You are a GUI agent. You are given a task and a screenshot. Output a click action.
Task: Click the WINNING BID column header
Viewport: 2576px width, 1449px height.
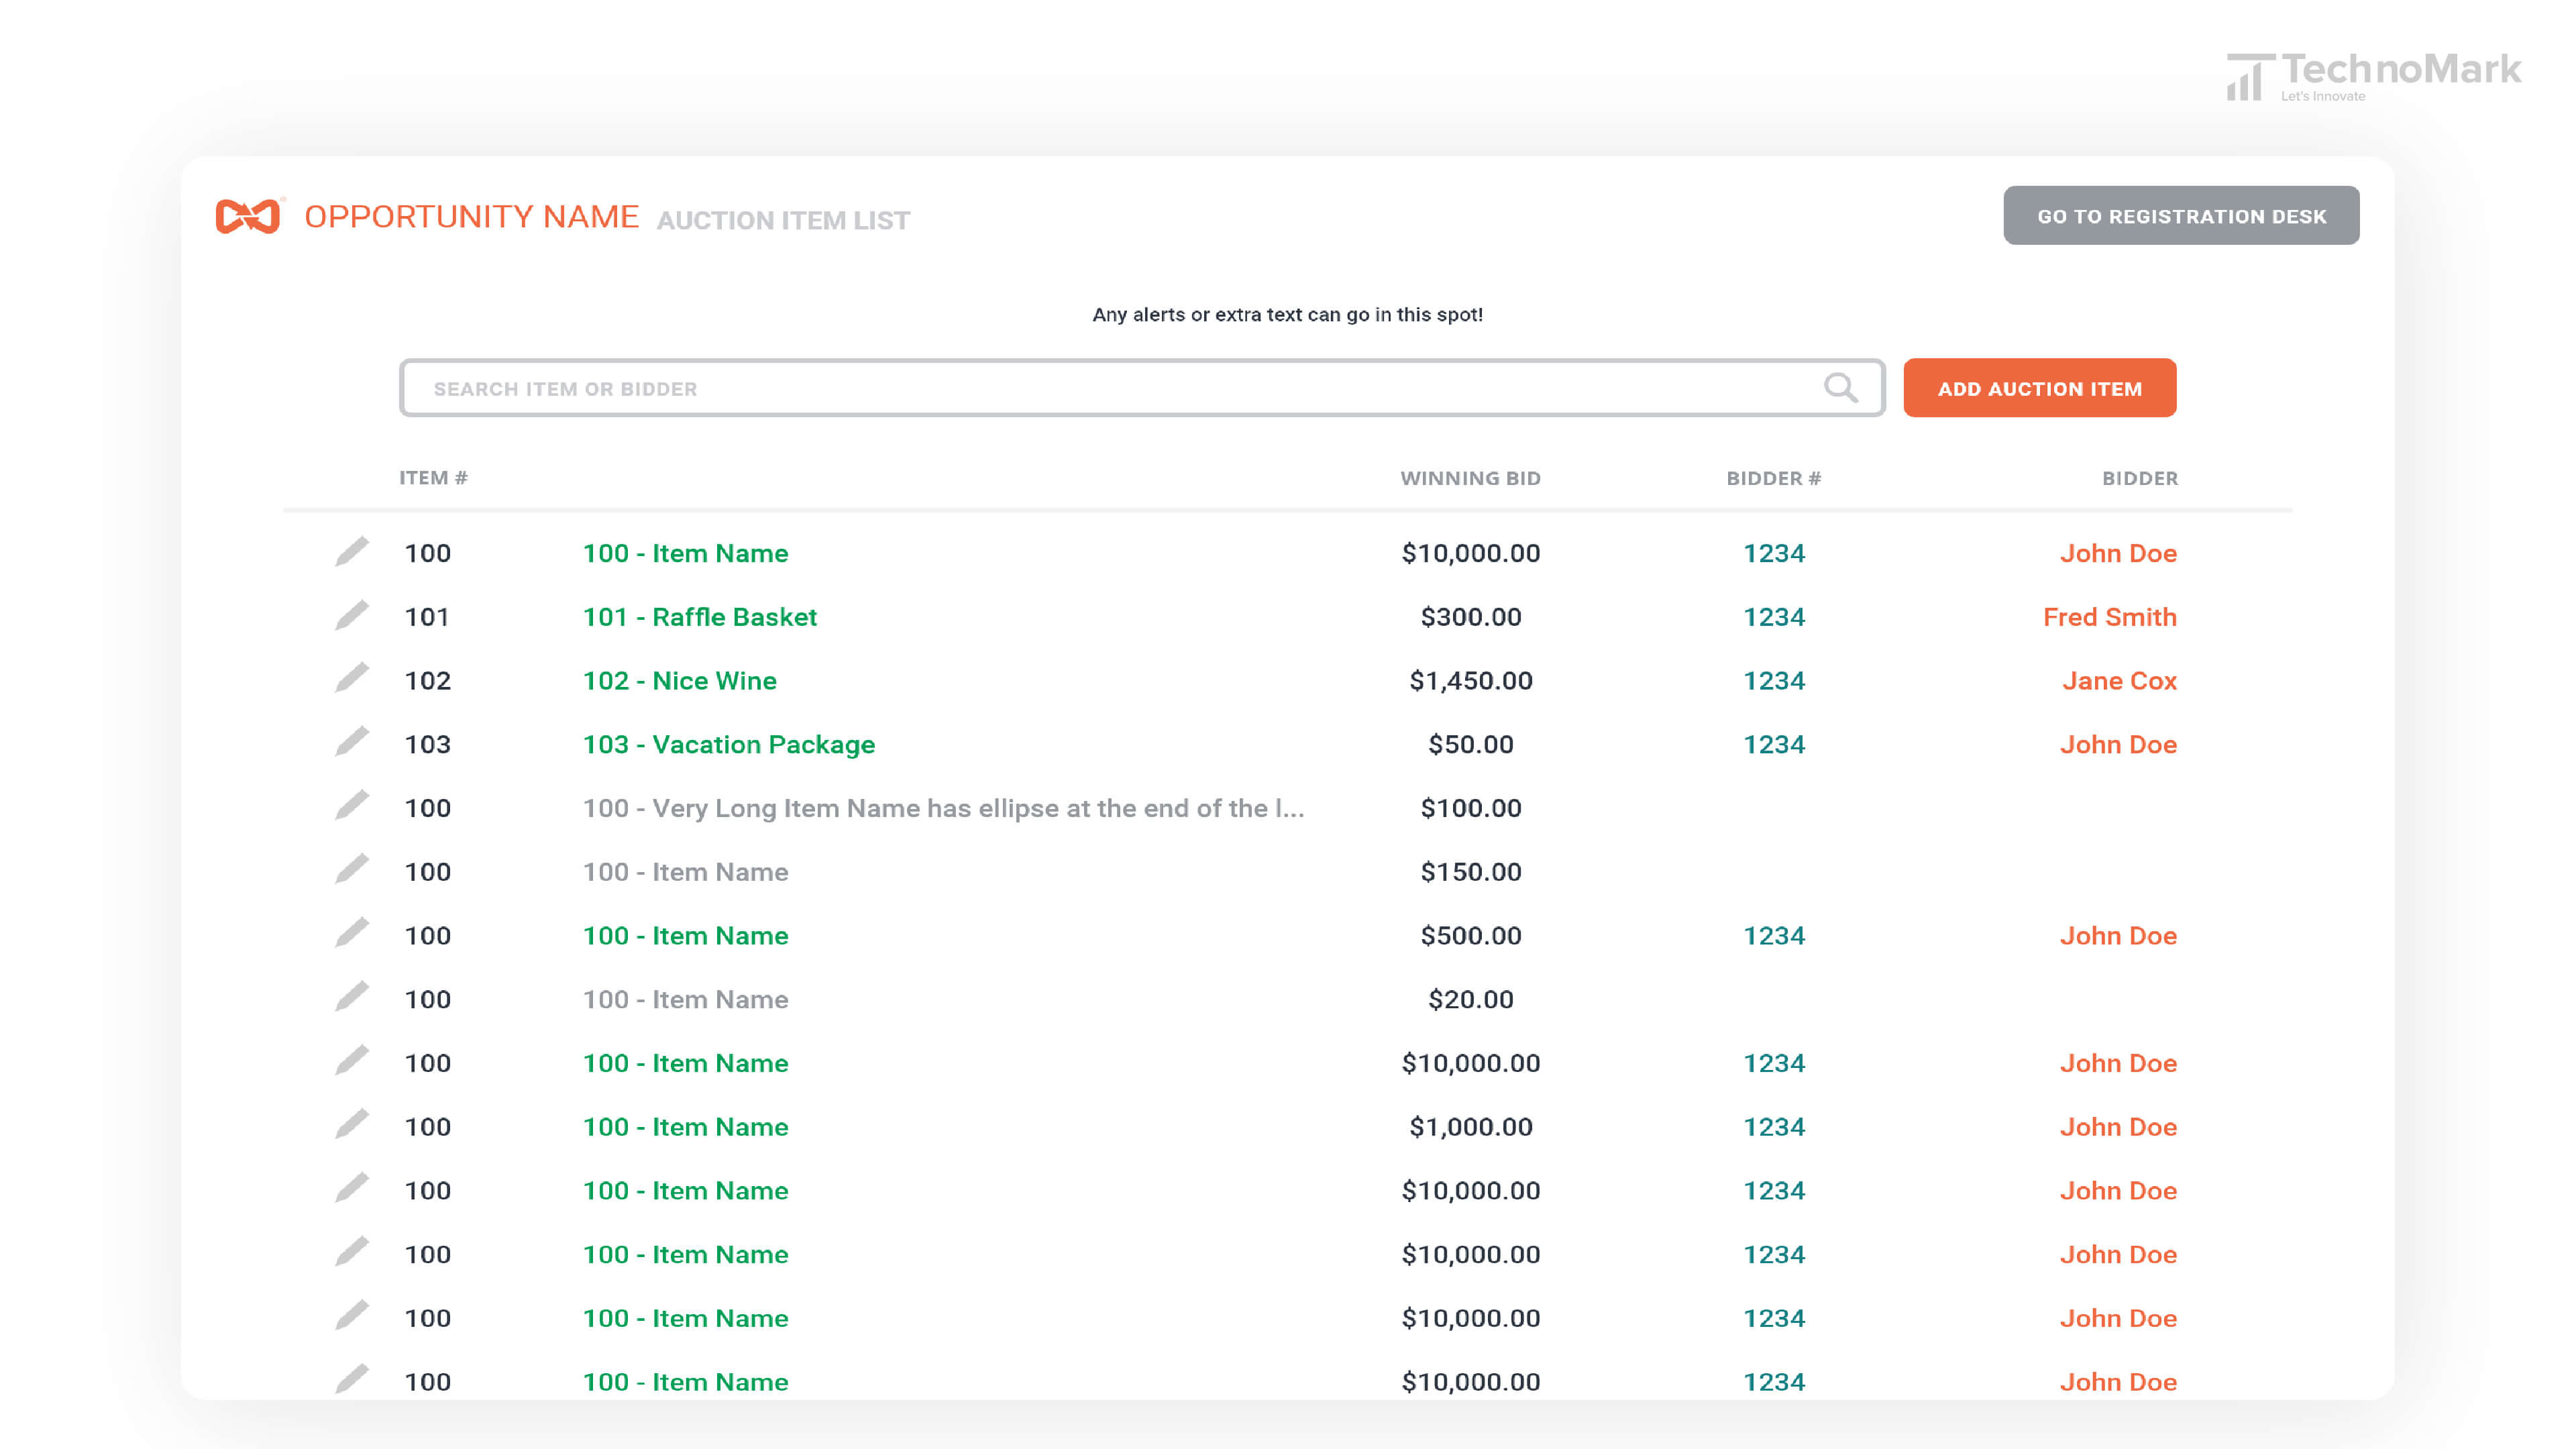coord(1470,478)
